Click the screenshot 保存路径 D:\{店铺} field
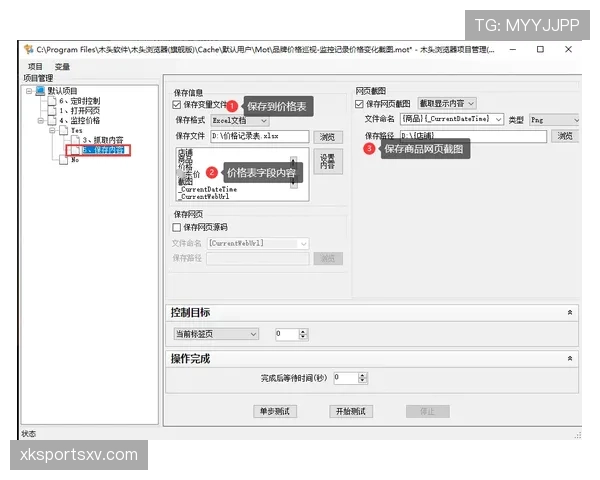The width and height of the screenshot is (600, 480). point(473,136)
